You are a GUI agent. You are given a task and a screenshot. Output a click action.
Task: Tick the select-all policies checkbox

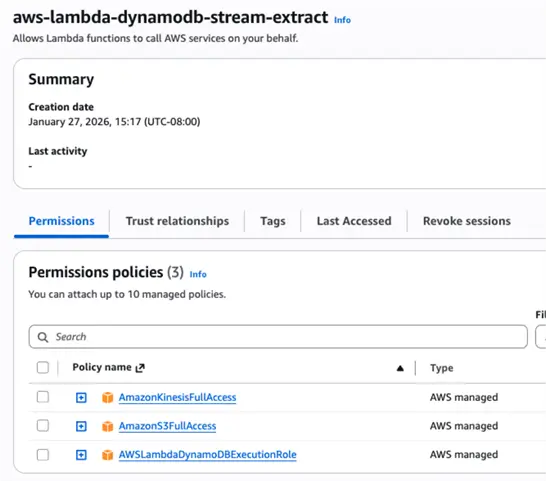pos(43,367)
